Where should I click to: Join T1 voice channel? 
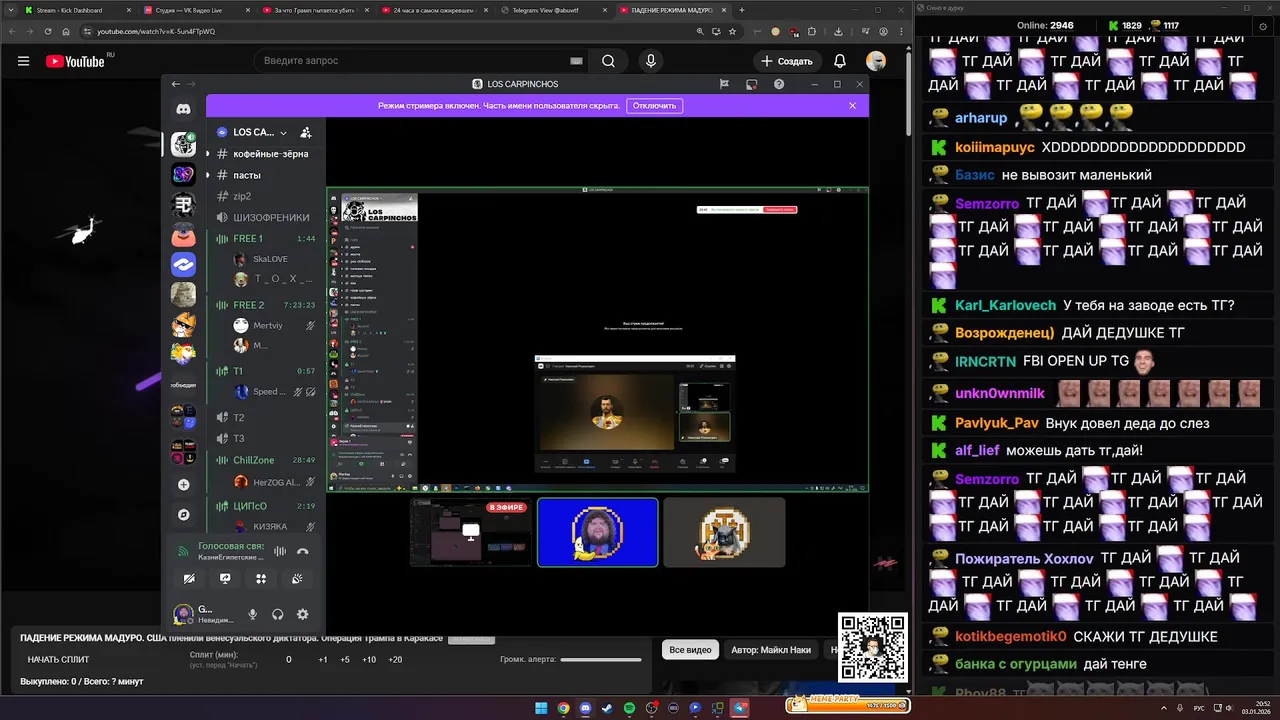[264, 371]
